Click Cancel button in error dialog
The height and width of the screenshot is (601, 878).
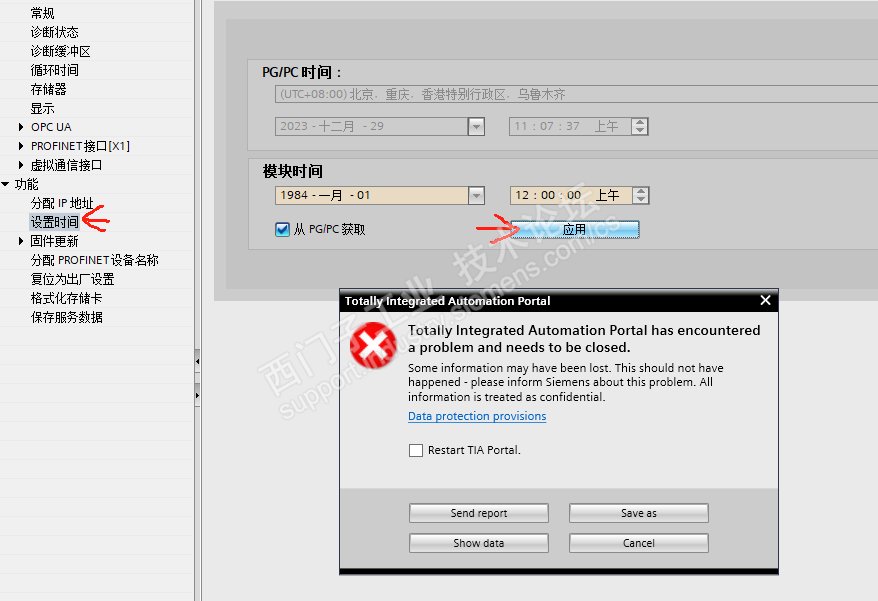tap(639, 543)
